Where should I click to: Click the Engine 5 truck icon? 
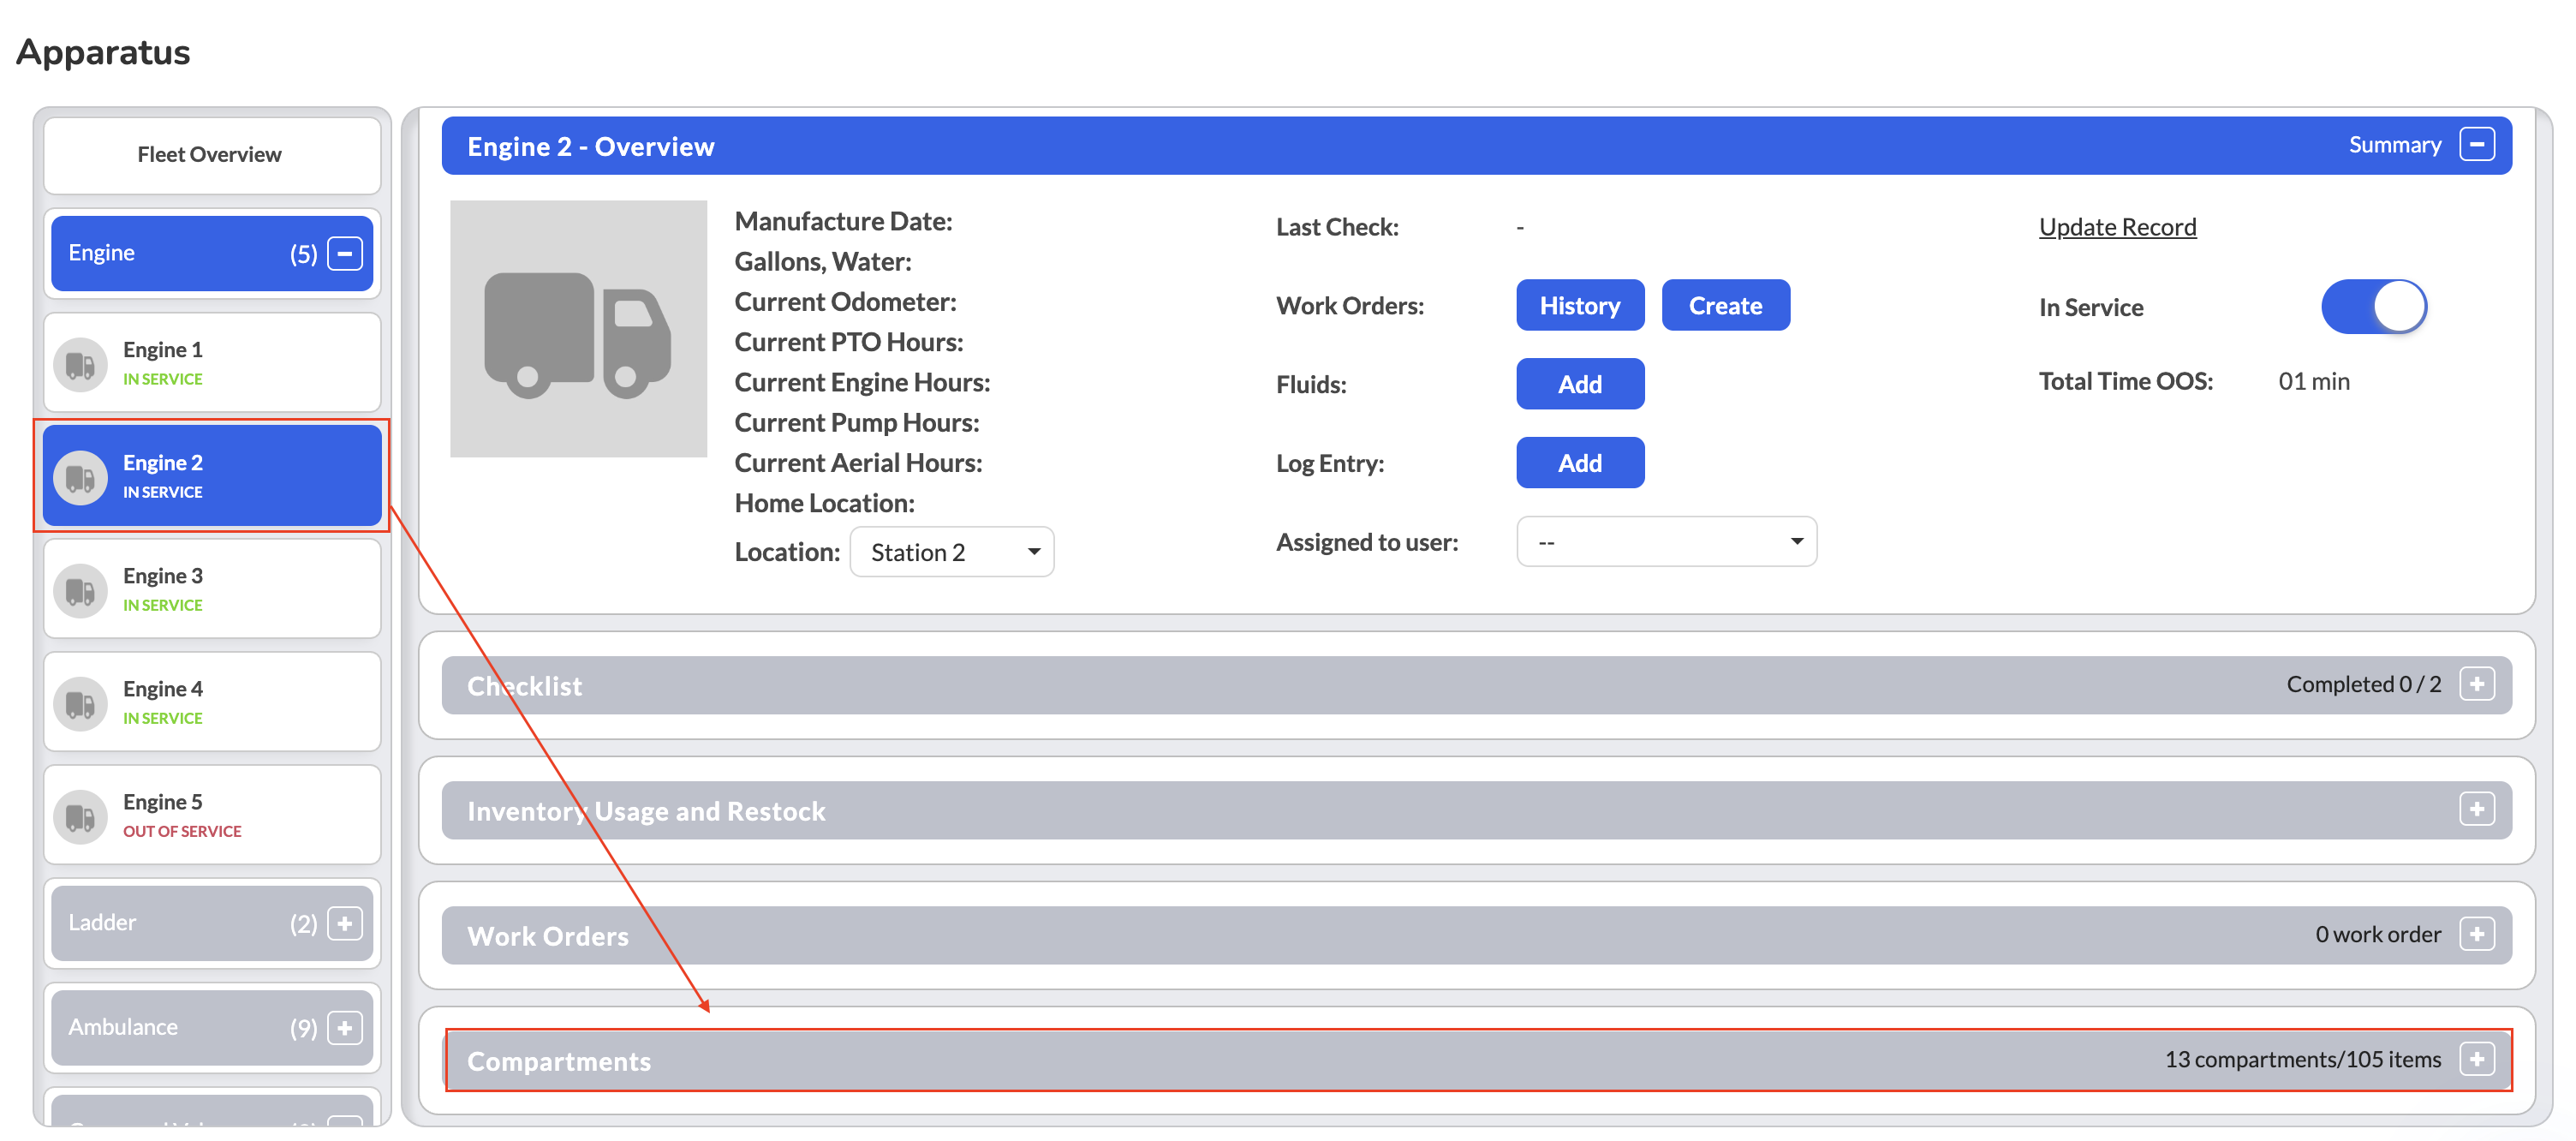click(80, 817)
